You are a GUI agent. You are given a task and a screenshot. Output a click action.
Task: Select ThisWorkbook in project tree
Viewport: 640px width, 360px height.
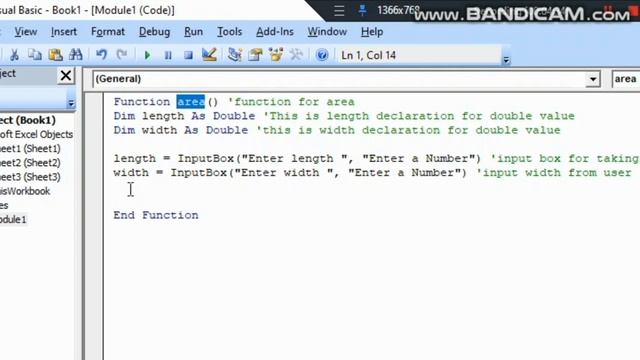25,191
